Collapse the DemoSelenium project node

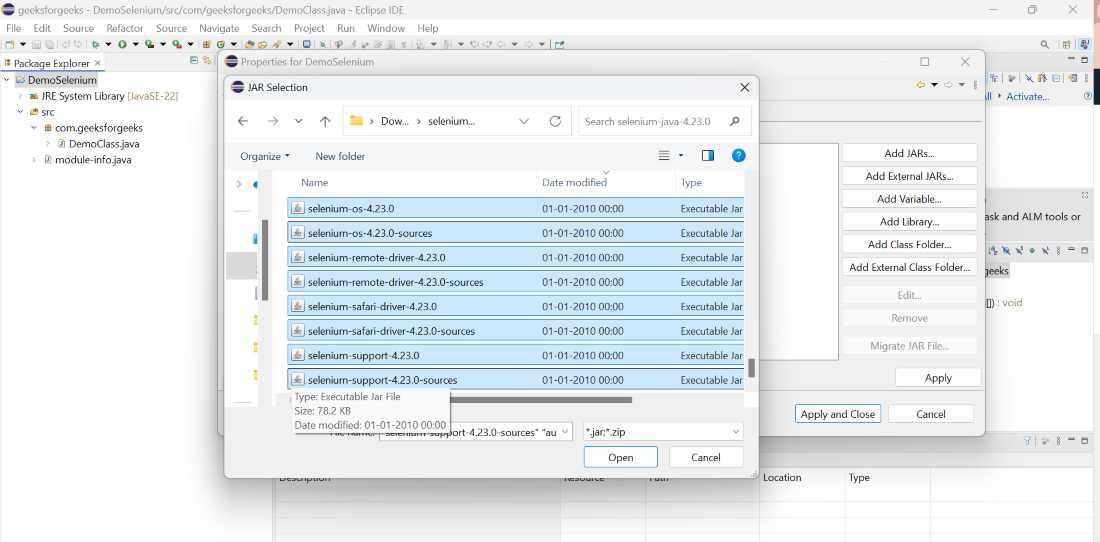point(6,80)
